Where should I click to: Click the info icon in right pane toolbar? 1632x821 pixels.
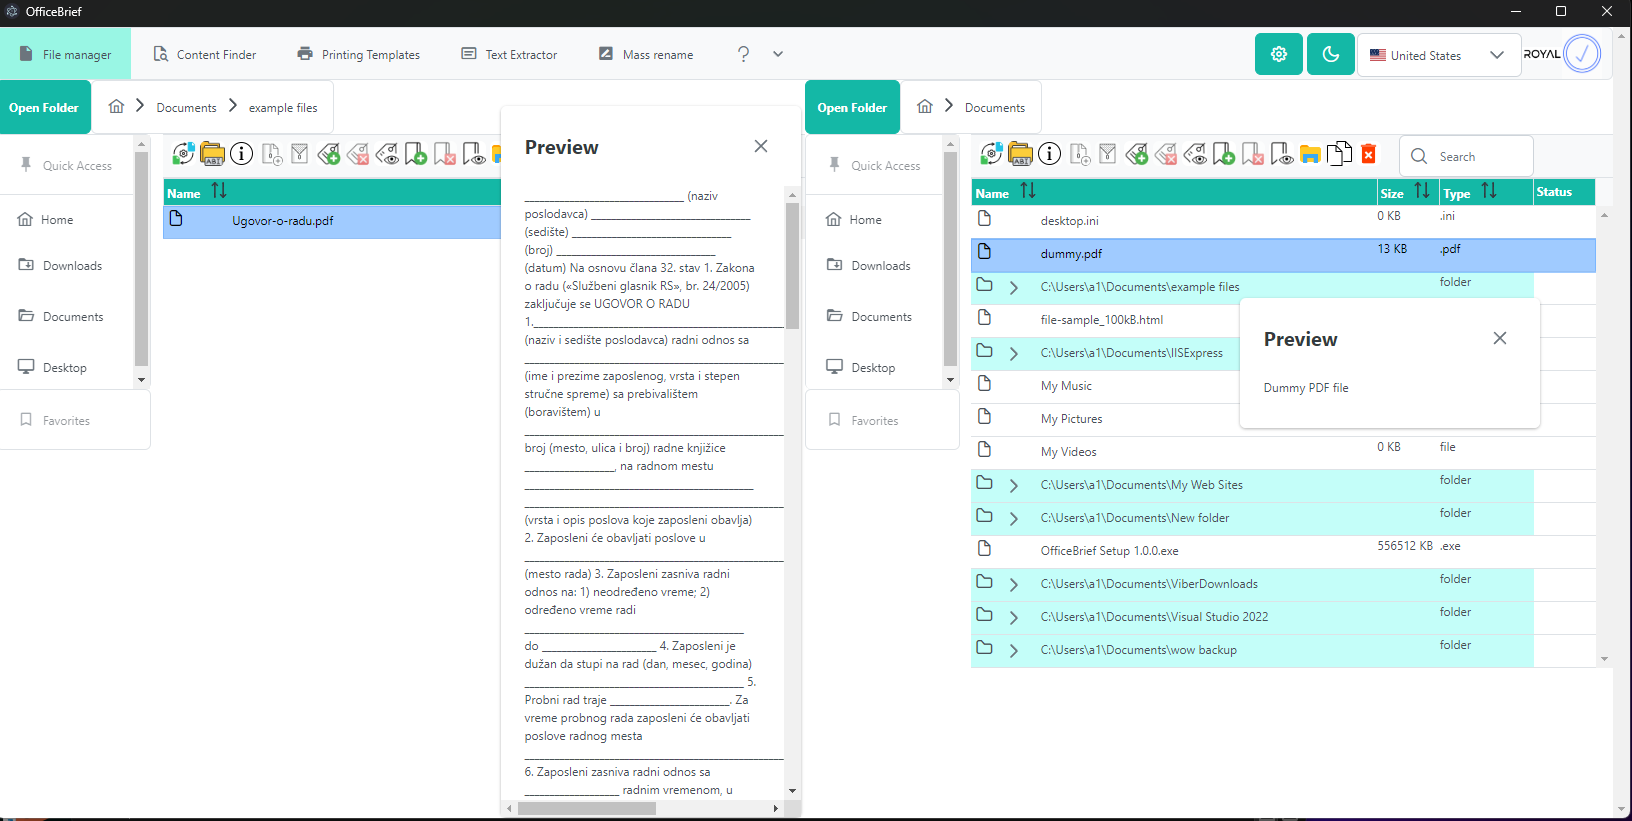click(x=1049, y=154)
